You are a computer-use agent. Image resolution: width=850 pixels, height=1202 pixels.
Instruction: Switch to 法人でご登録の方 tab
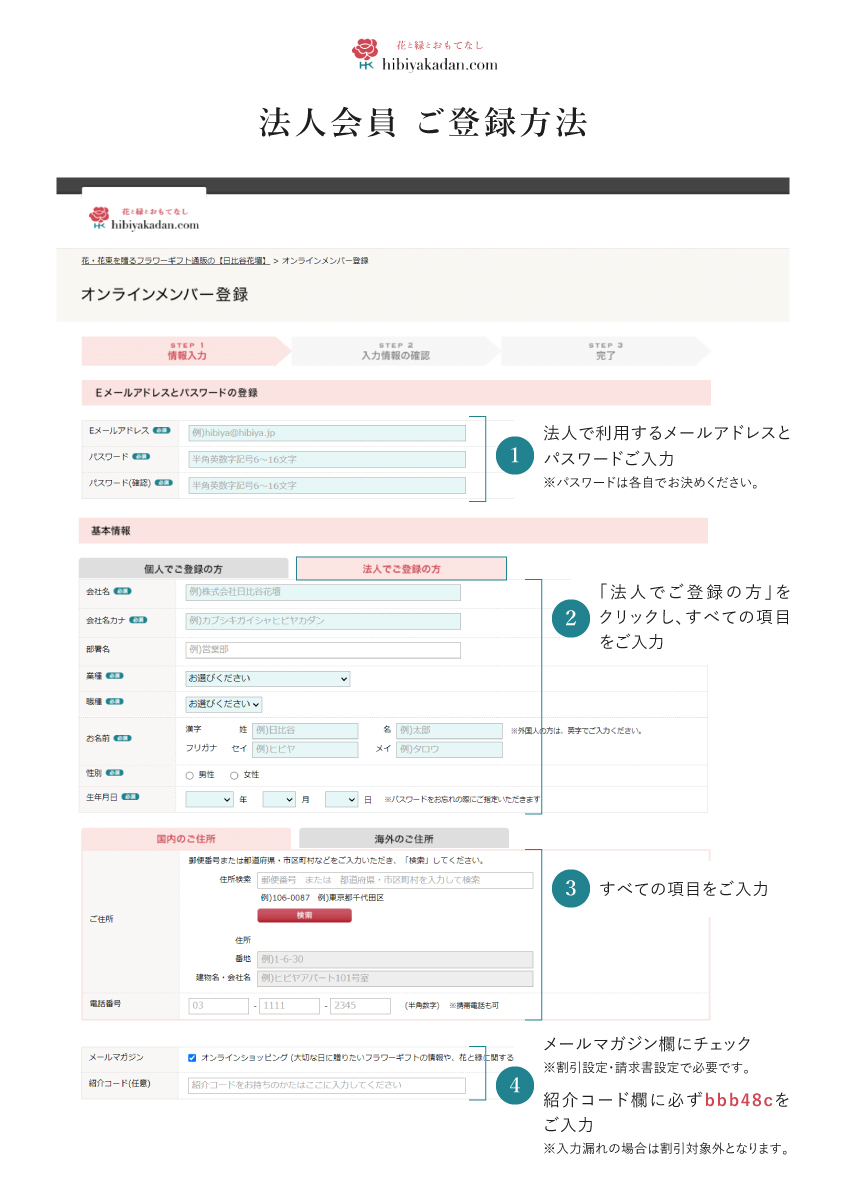tap(401, 569)
